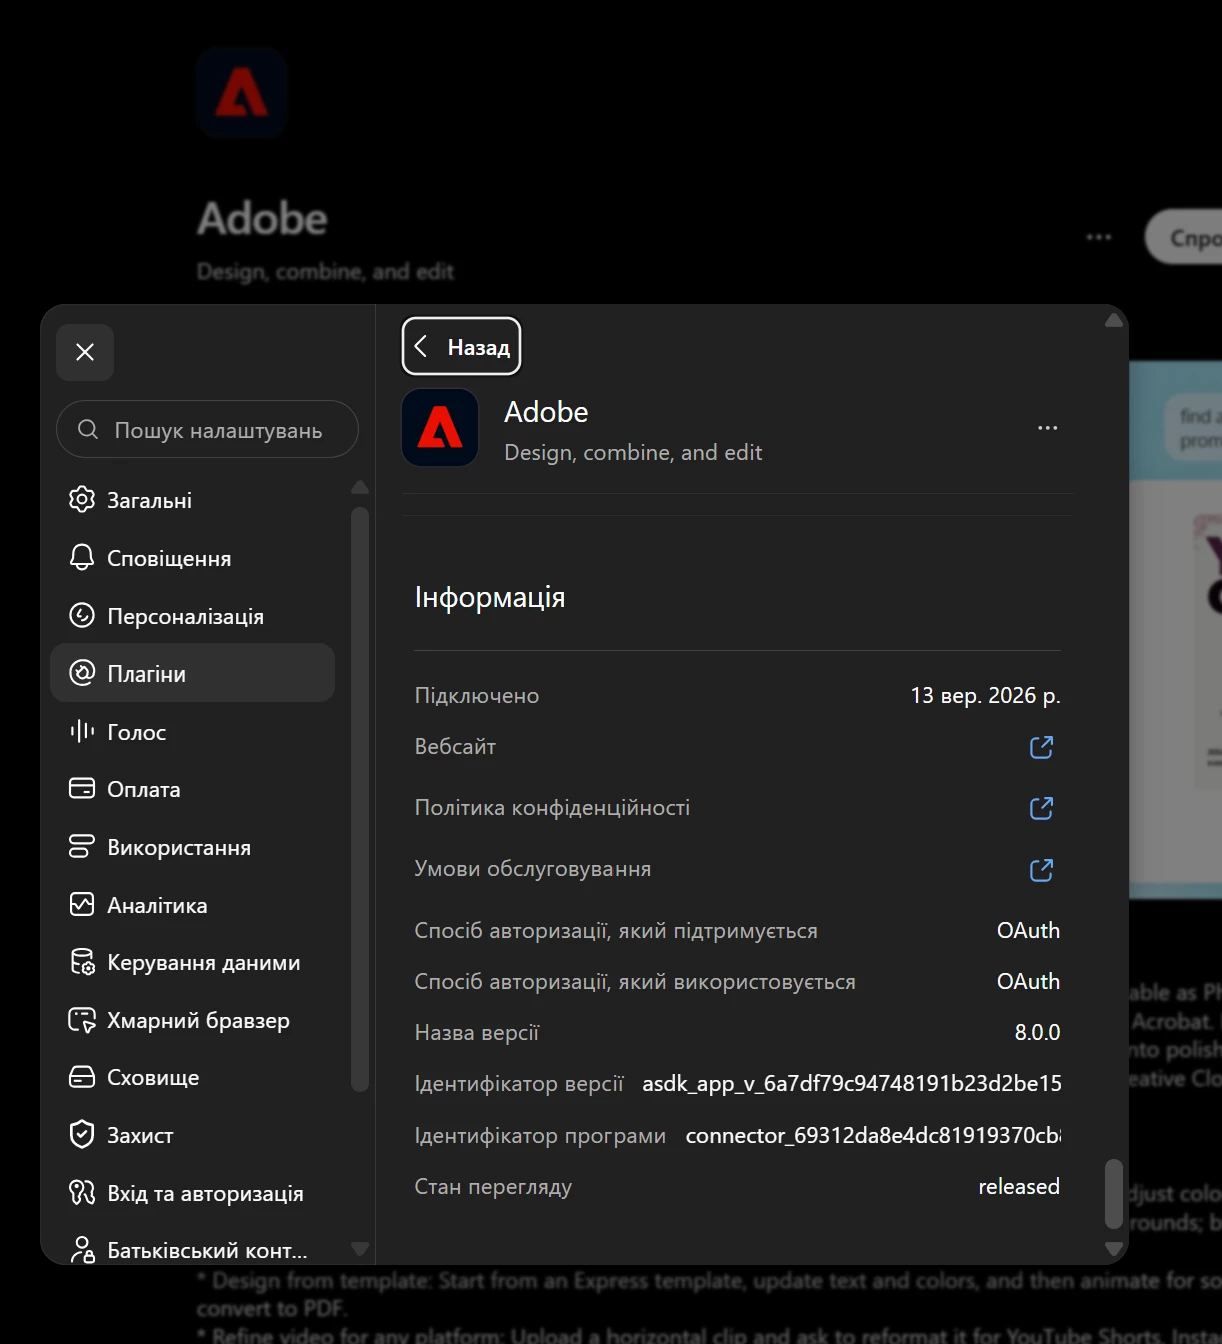Viewport: 1222px width, 1344px height.
Task: Click the main panel scroll up arrow
Action: [1114, 321]
